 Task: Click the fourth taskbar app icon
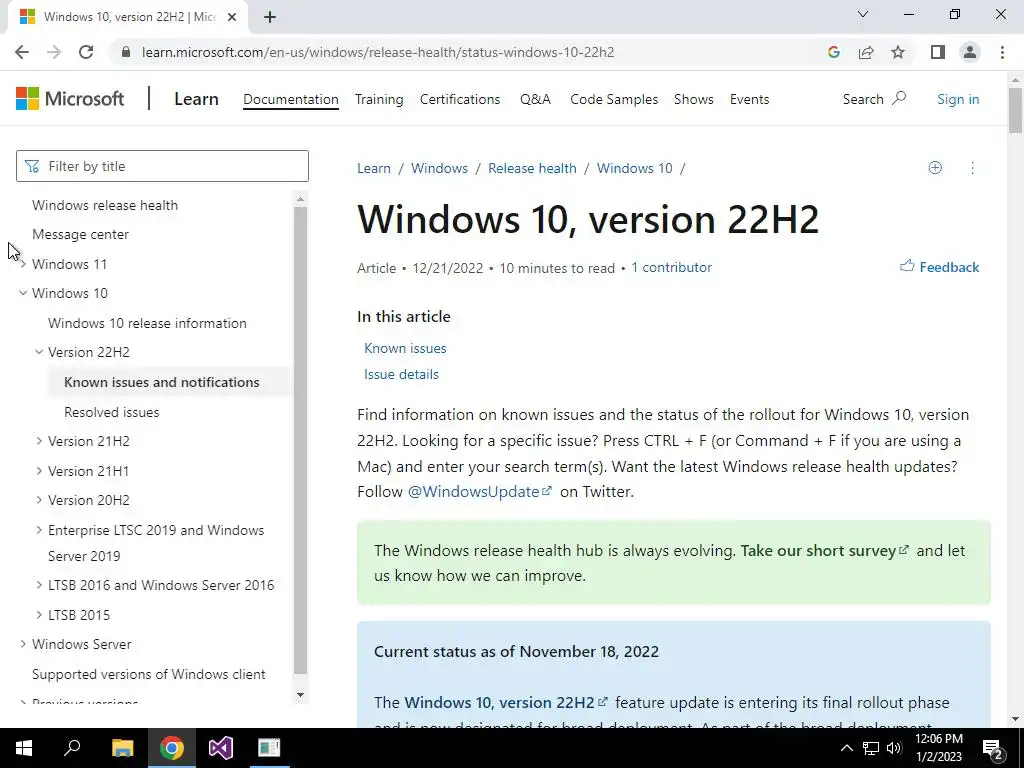coord(268,748)
